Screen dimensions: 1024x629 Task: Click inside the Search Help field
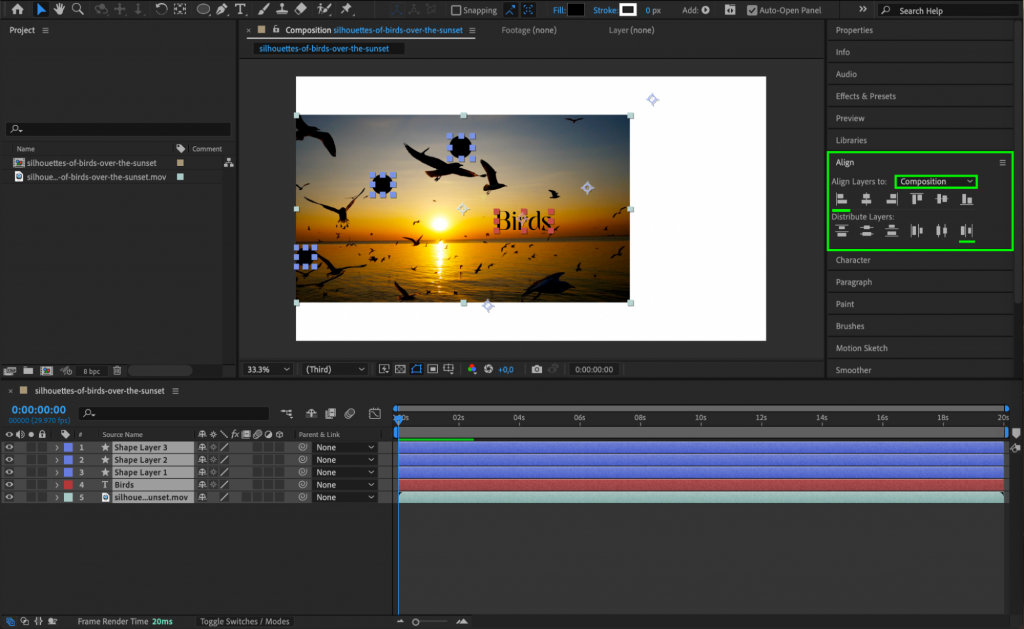click(x=950, y=9)
